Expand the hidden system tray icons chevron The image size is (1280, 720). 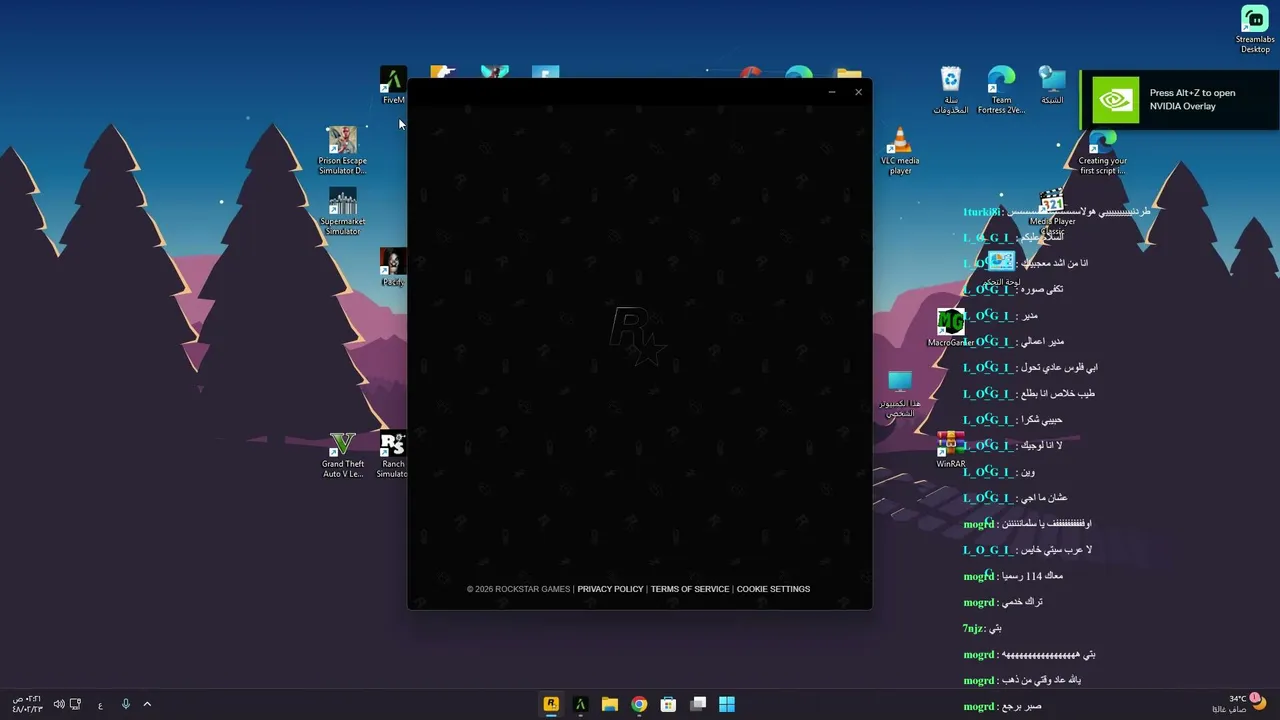coord(147,704)
